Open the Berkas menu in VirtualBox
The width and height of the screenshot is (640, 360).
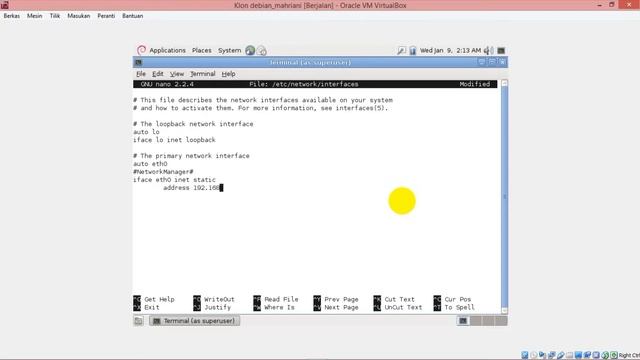point(11,16)
